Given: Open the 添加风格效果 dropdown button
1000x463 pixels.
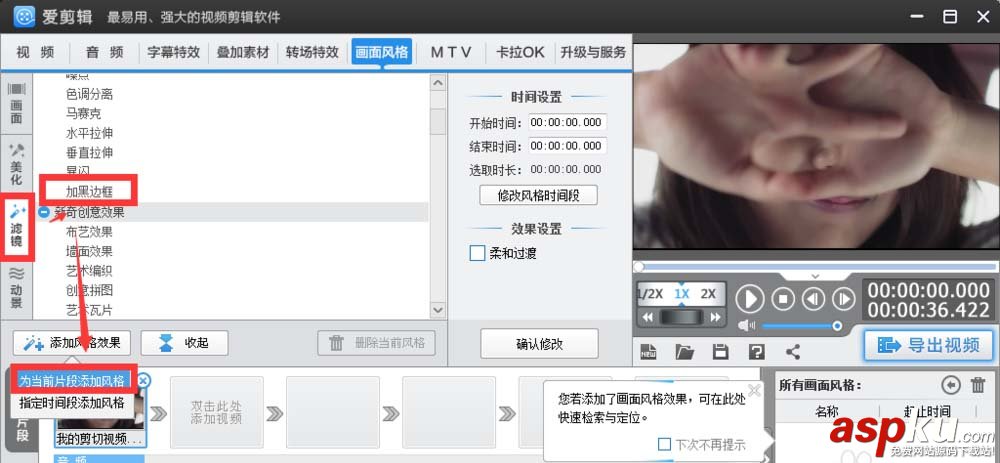Looking at the screenshot, I should pos(71,343).
